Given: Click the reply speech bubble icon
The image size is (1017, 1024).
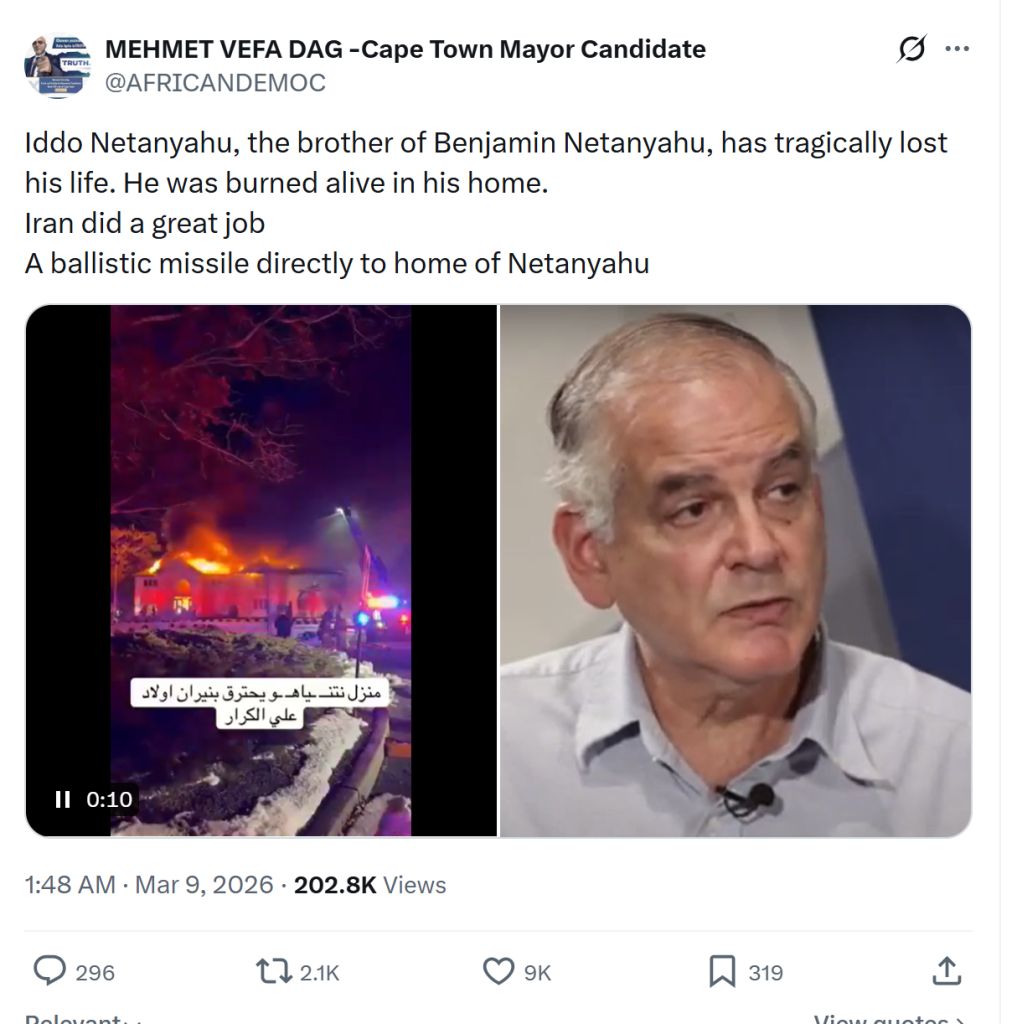Looking at the screenshot, I should point(50,971).
